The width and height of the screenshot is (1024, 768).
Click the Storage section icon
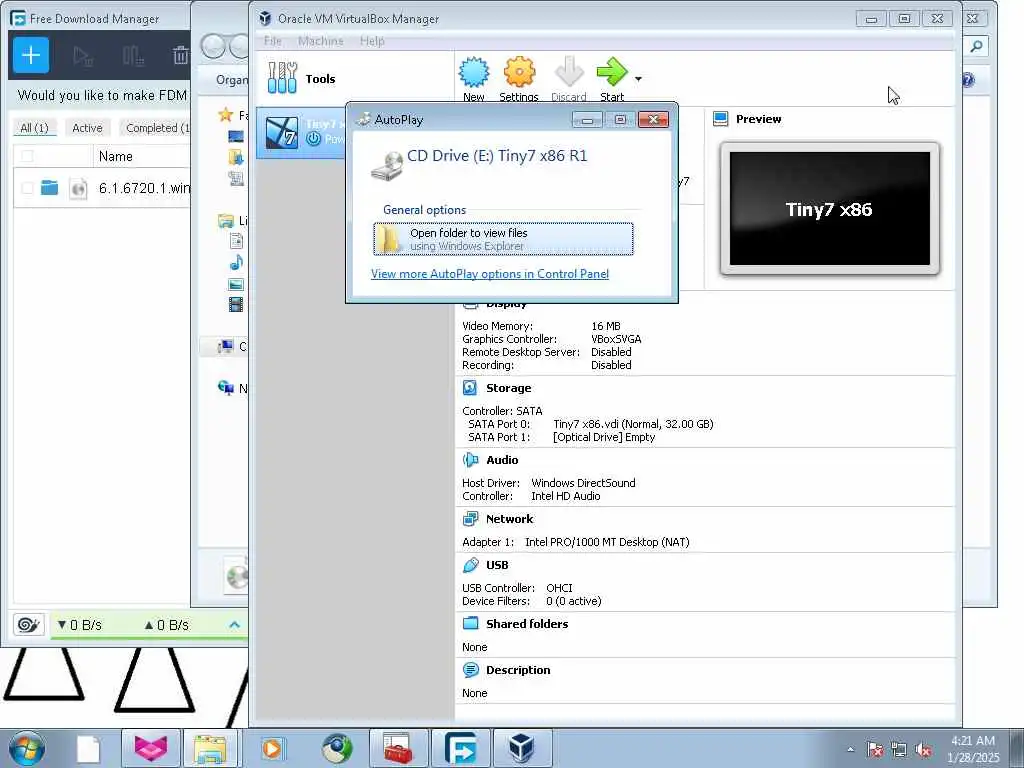click(470, 388)
